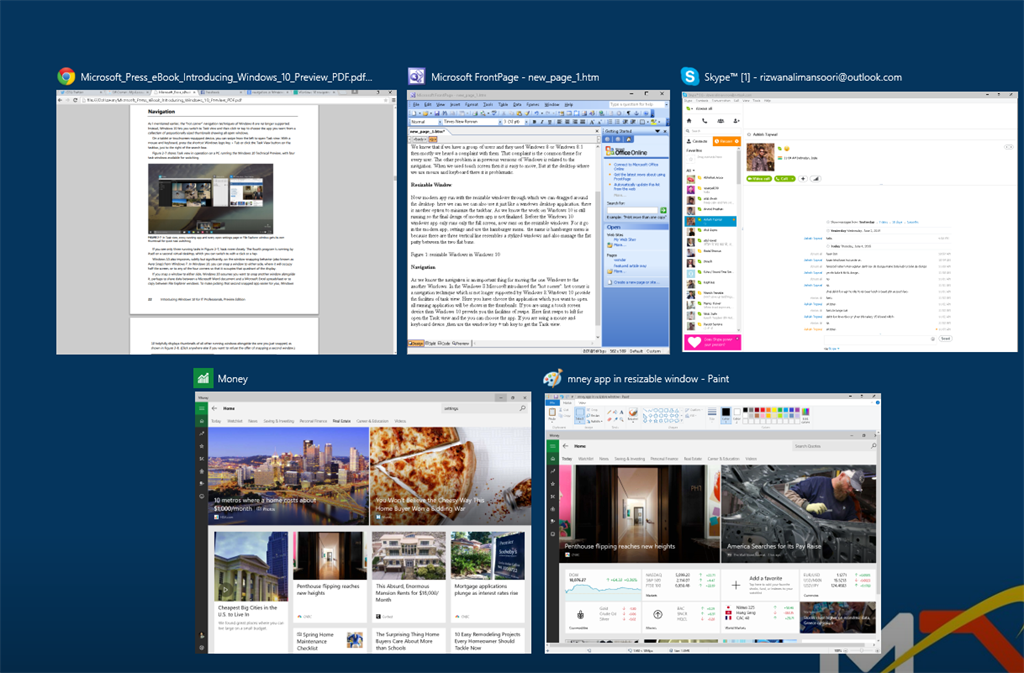Click the Contacts tab in Skype

tap(698, 141)
